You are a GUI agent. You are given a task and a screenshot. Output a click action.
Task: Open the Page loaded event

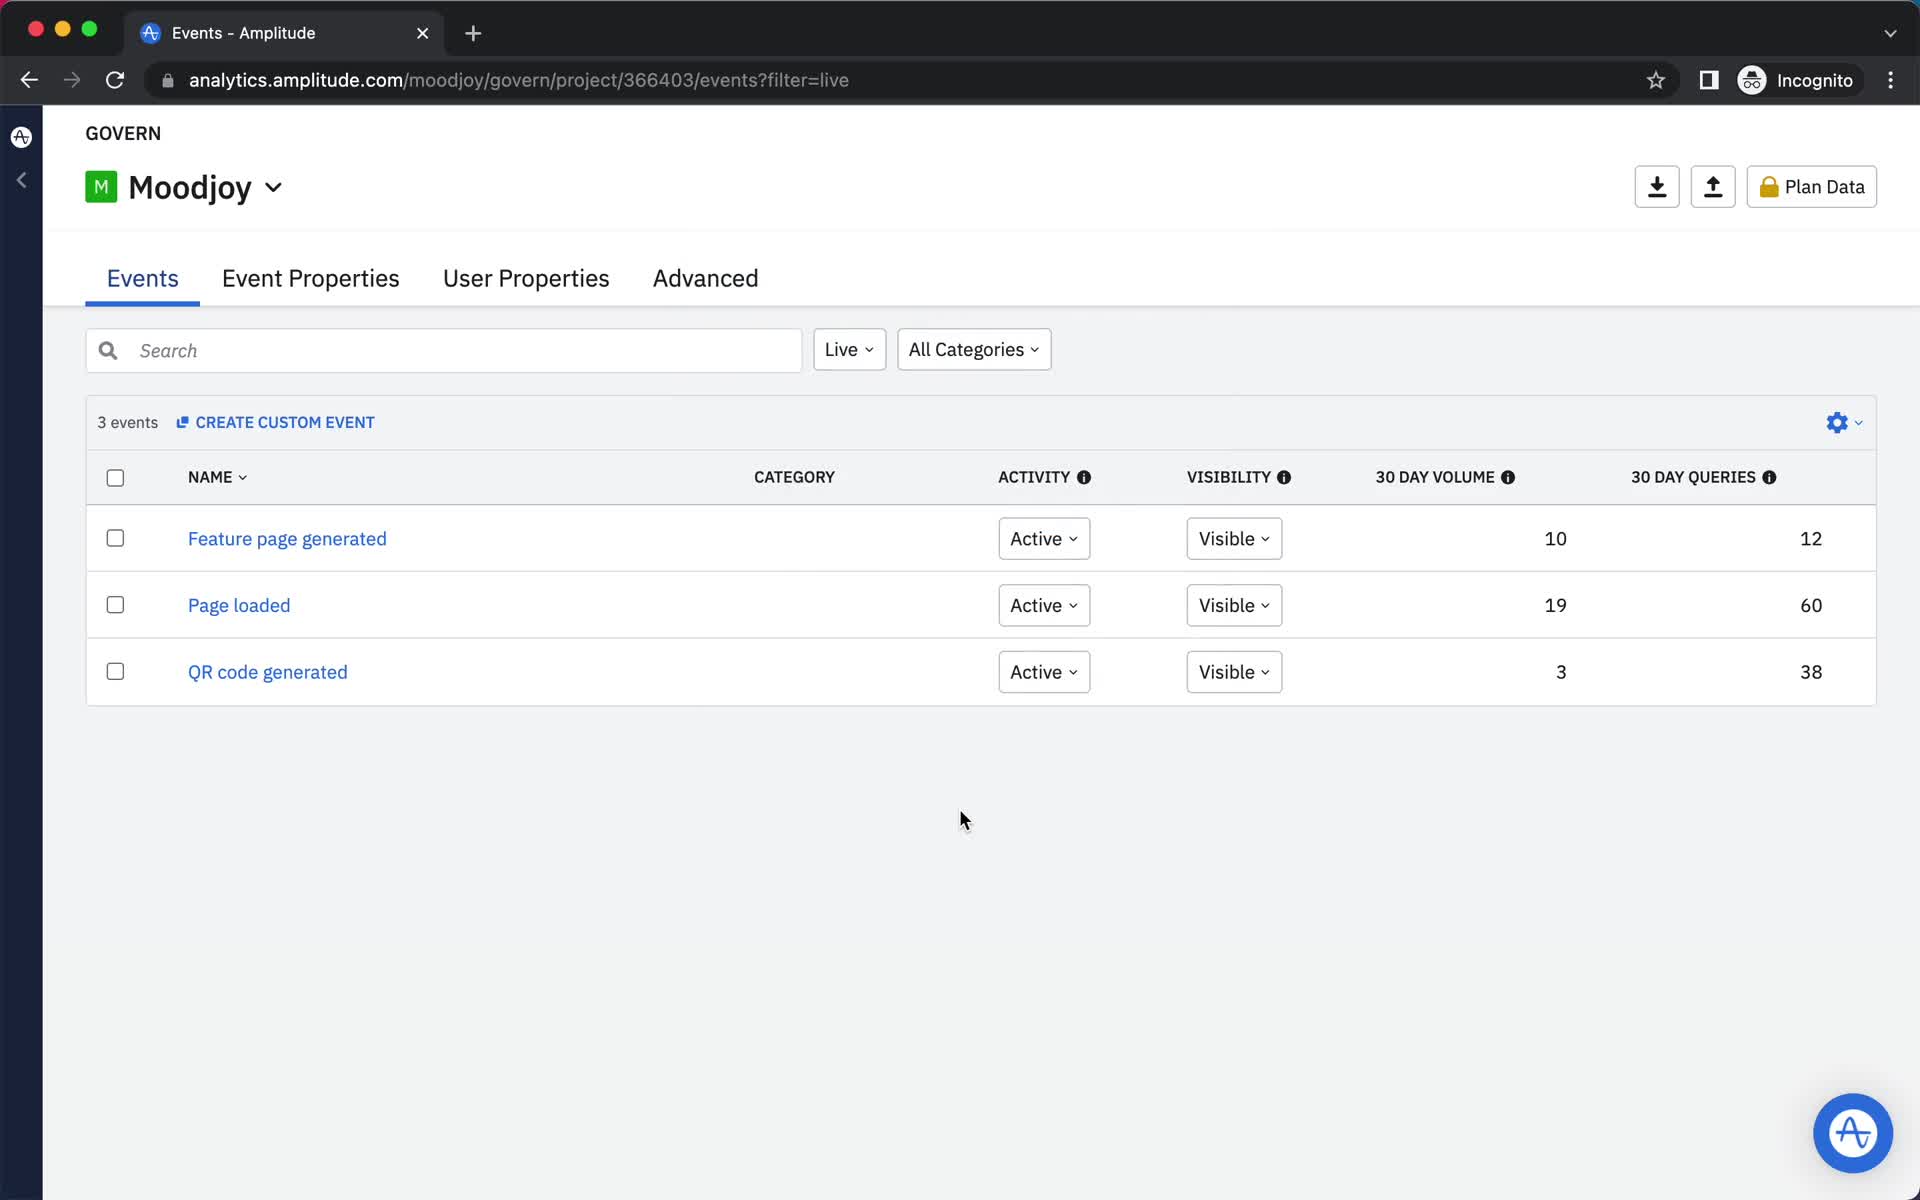[239, 605]
